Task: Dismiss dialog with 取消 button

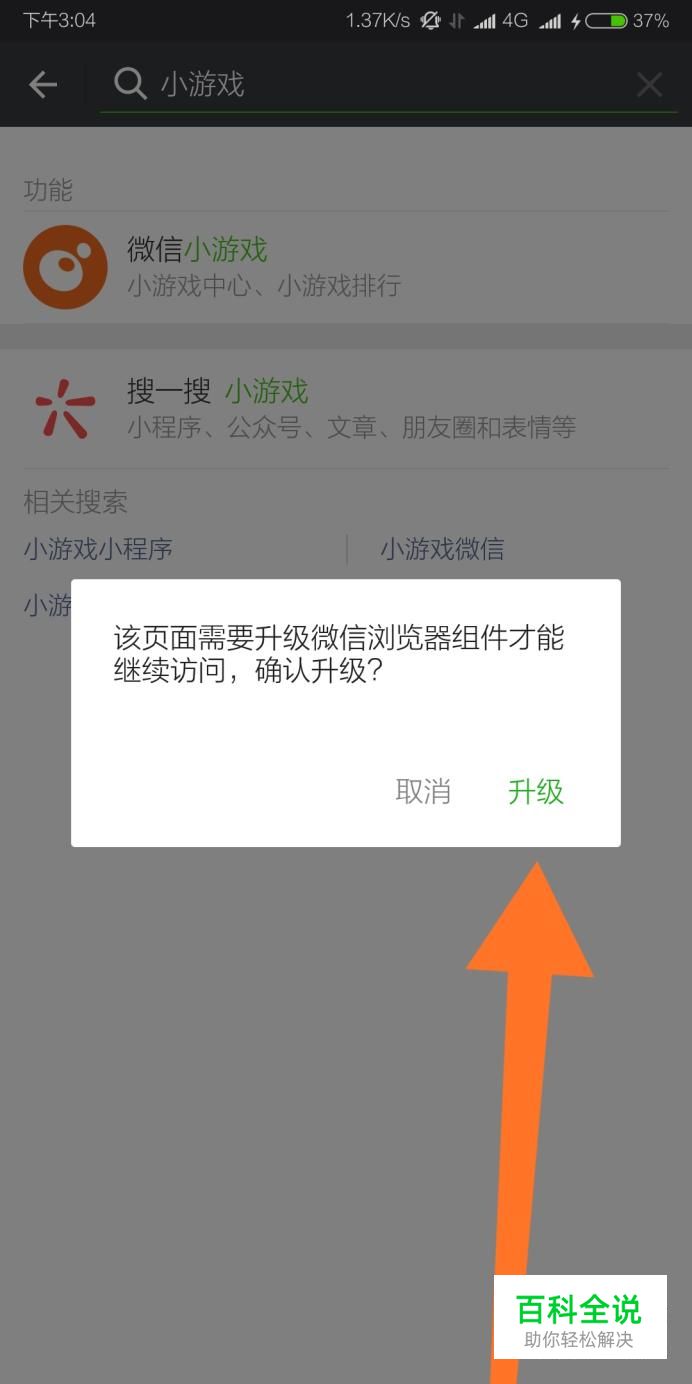Action: tap(423, 792)
